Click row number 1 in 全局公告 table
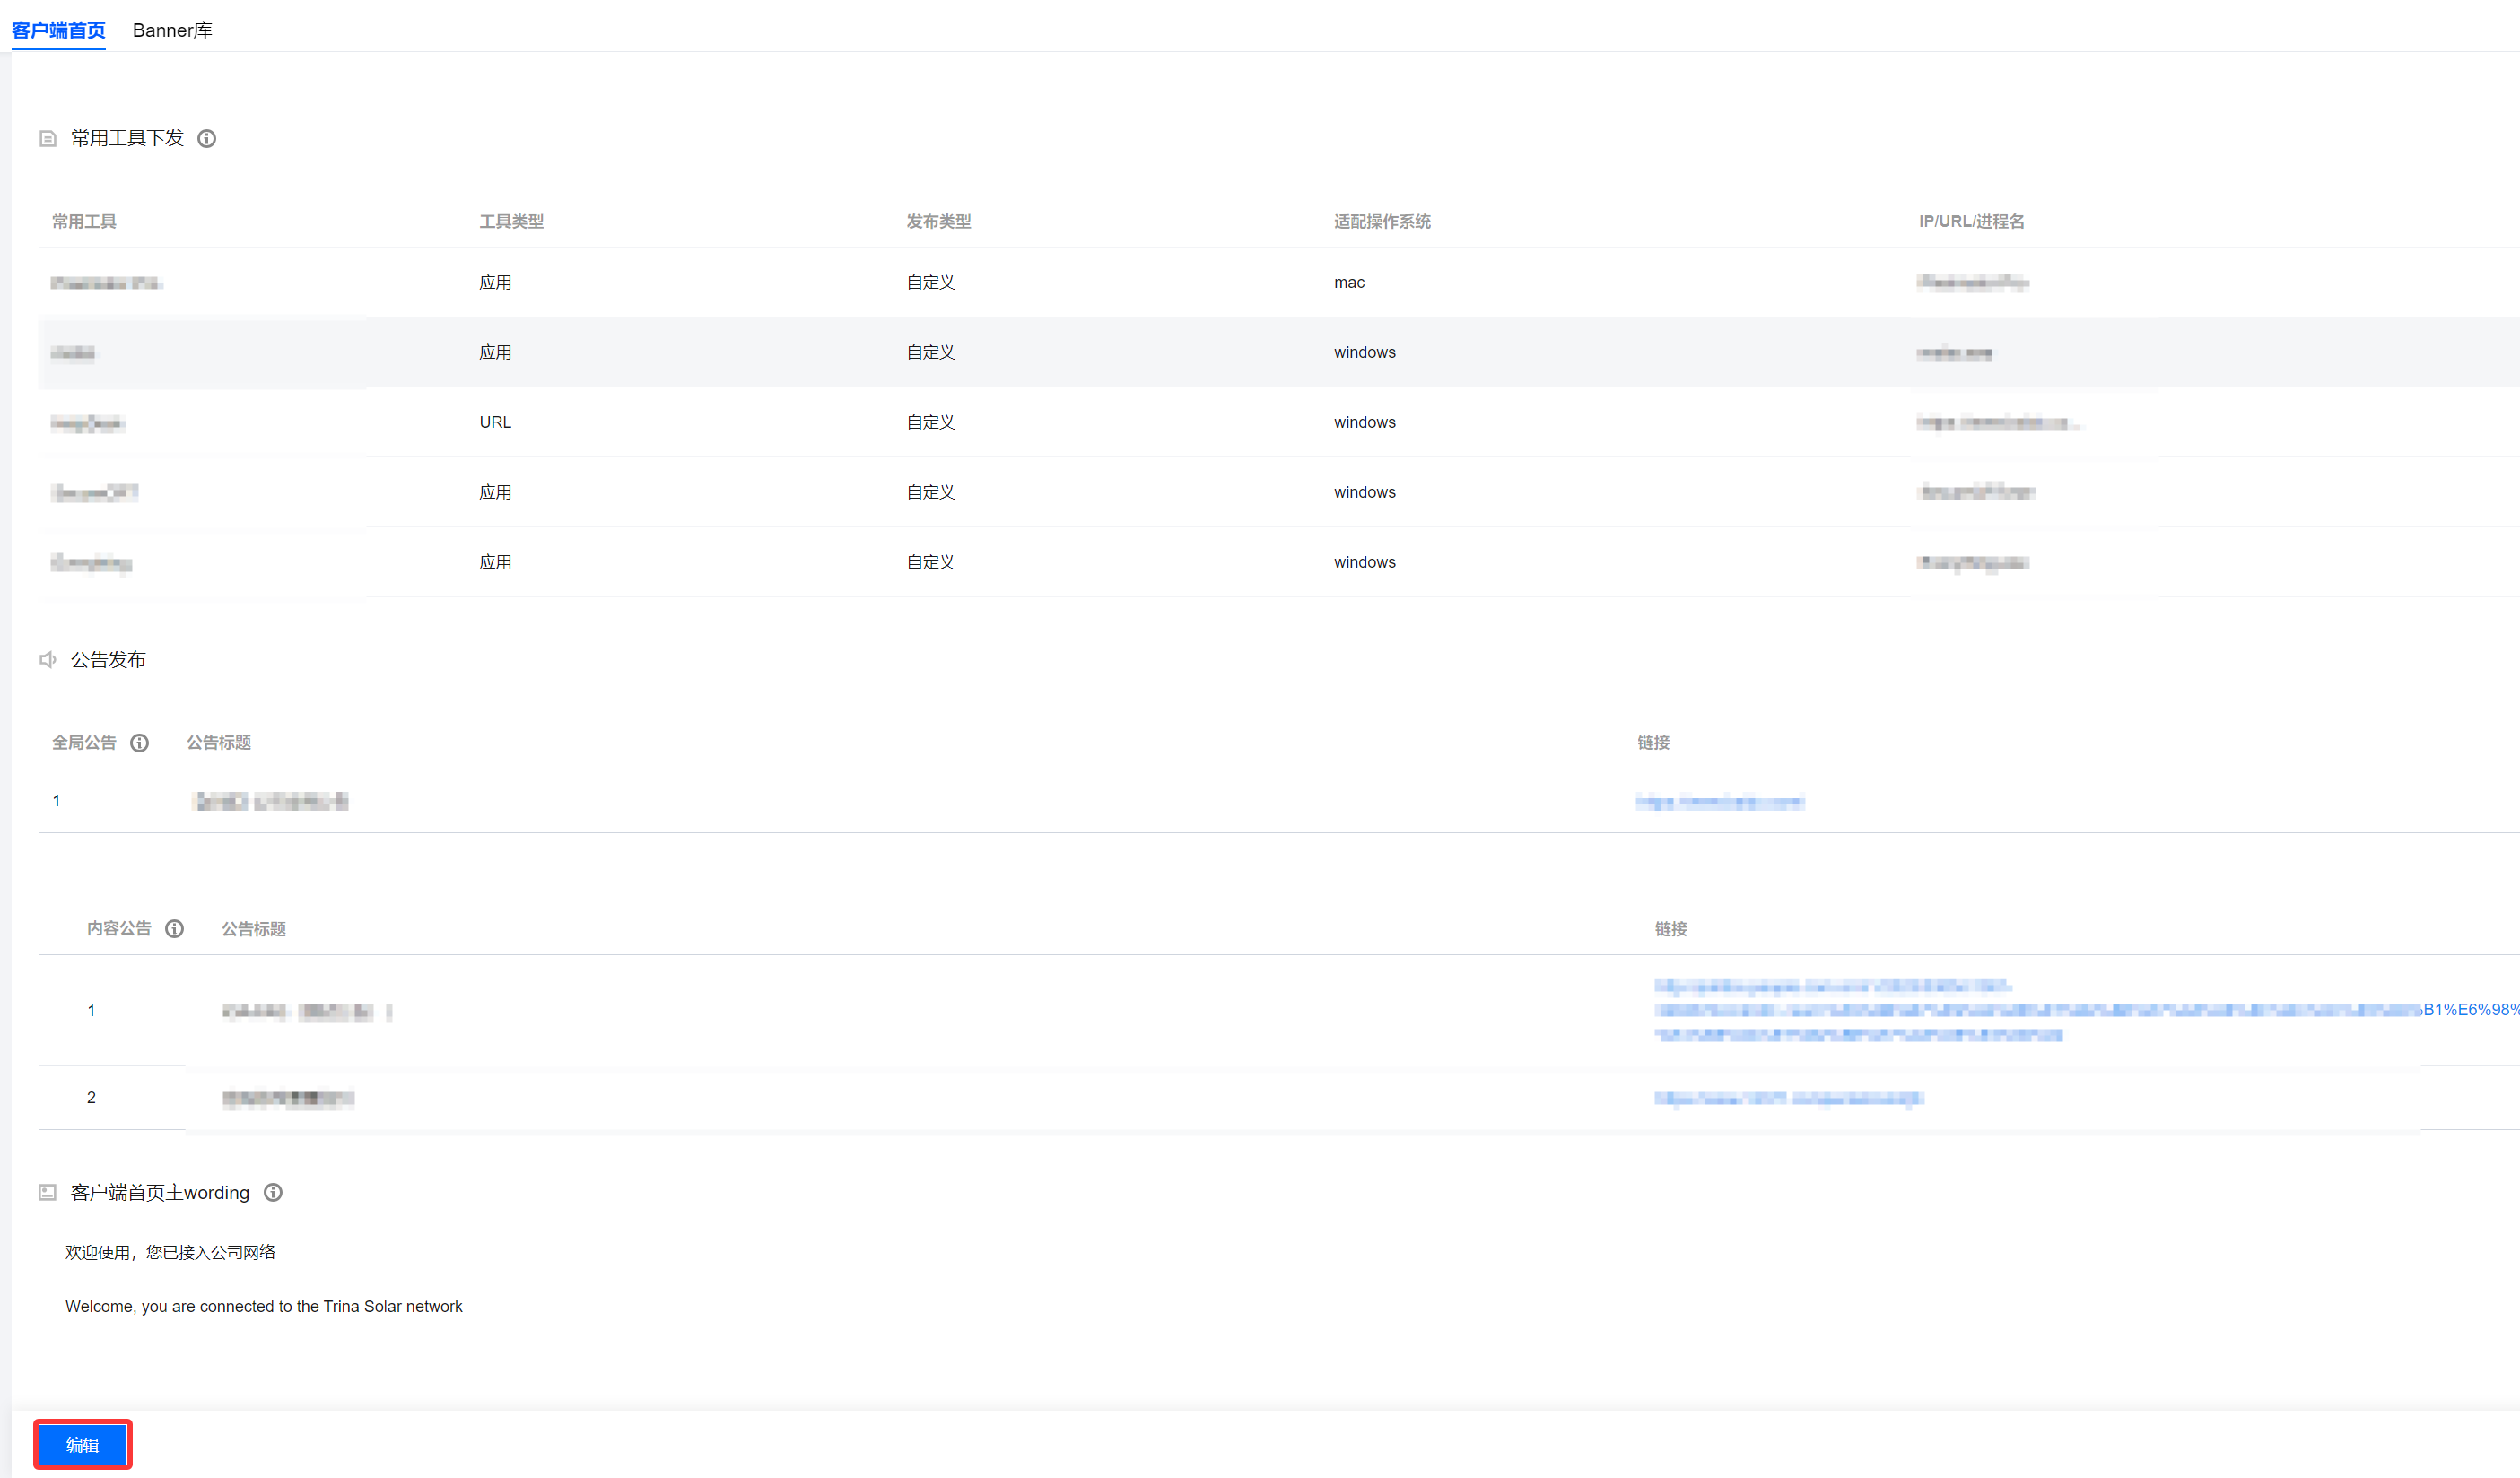 57,800
